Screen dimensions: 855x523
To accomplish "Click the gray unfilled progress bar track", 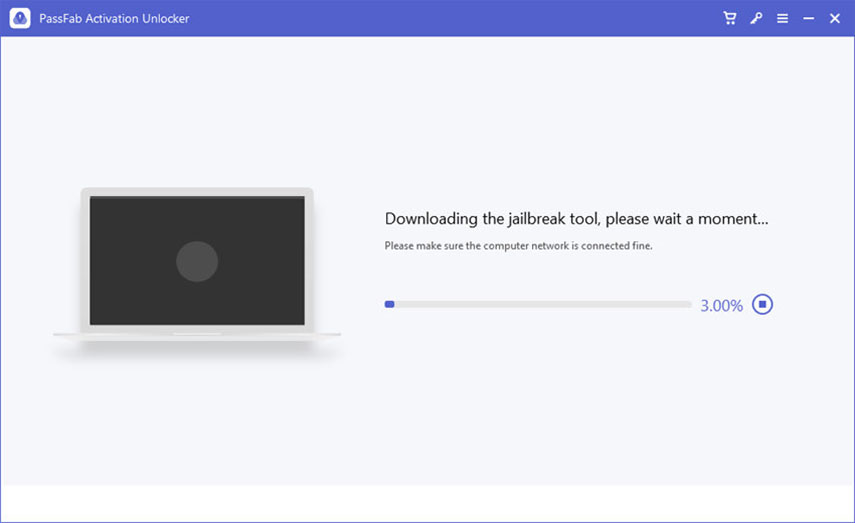I will point(540,304).
